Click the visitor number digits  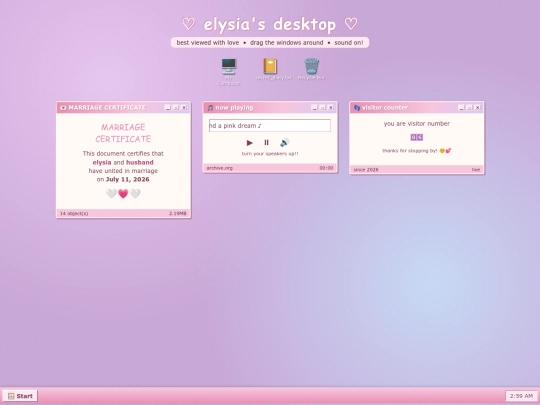pyautogui.click(x=416, y=137)
